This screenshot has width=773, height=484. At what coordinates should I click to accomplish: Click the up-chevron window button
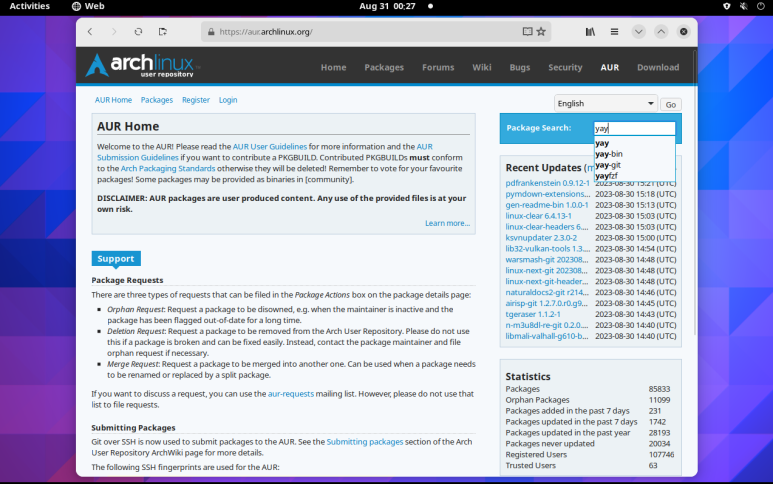(661, 32)
